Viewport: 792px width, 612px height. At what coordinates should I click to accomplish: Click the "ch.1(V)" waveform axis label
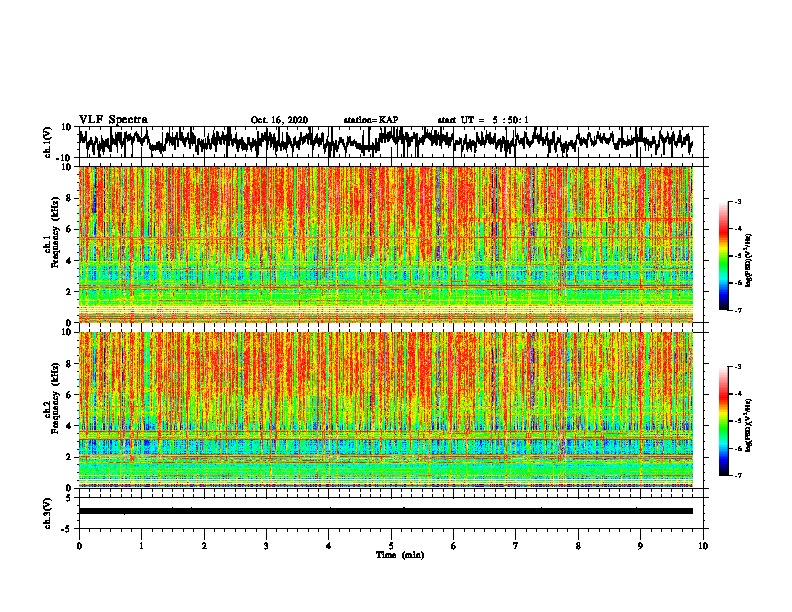tap(47, 142)
